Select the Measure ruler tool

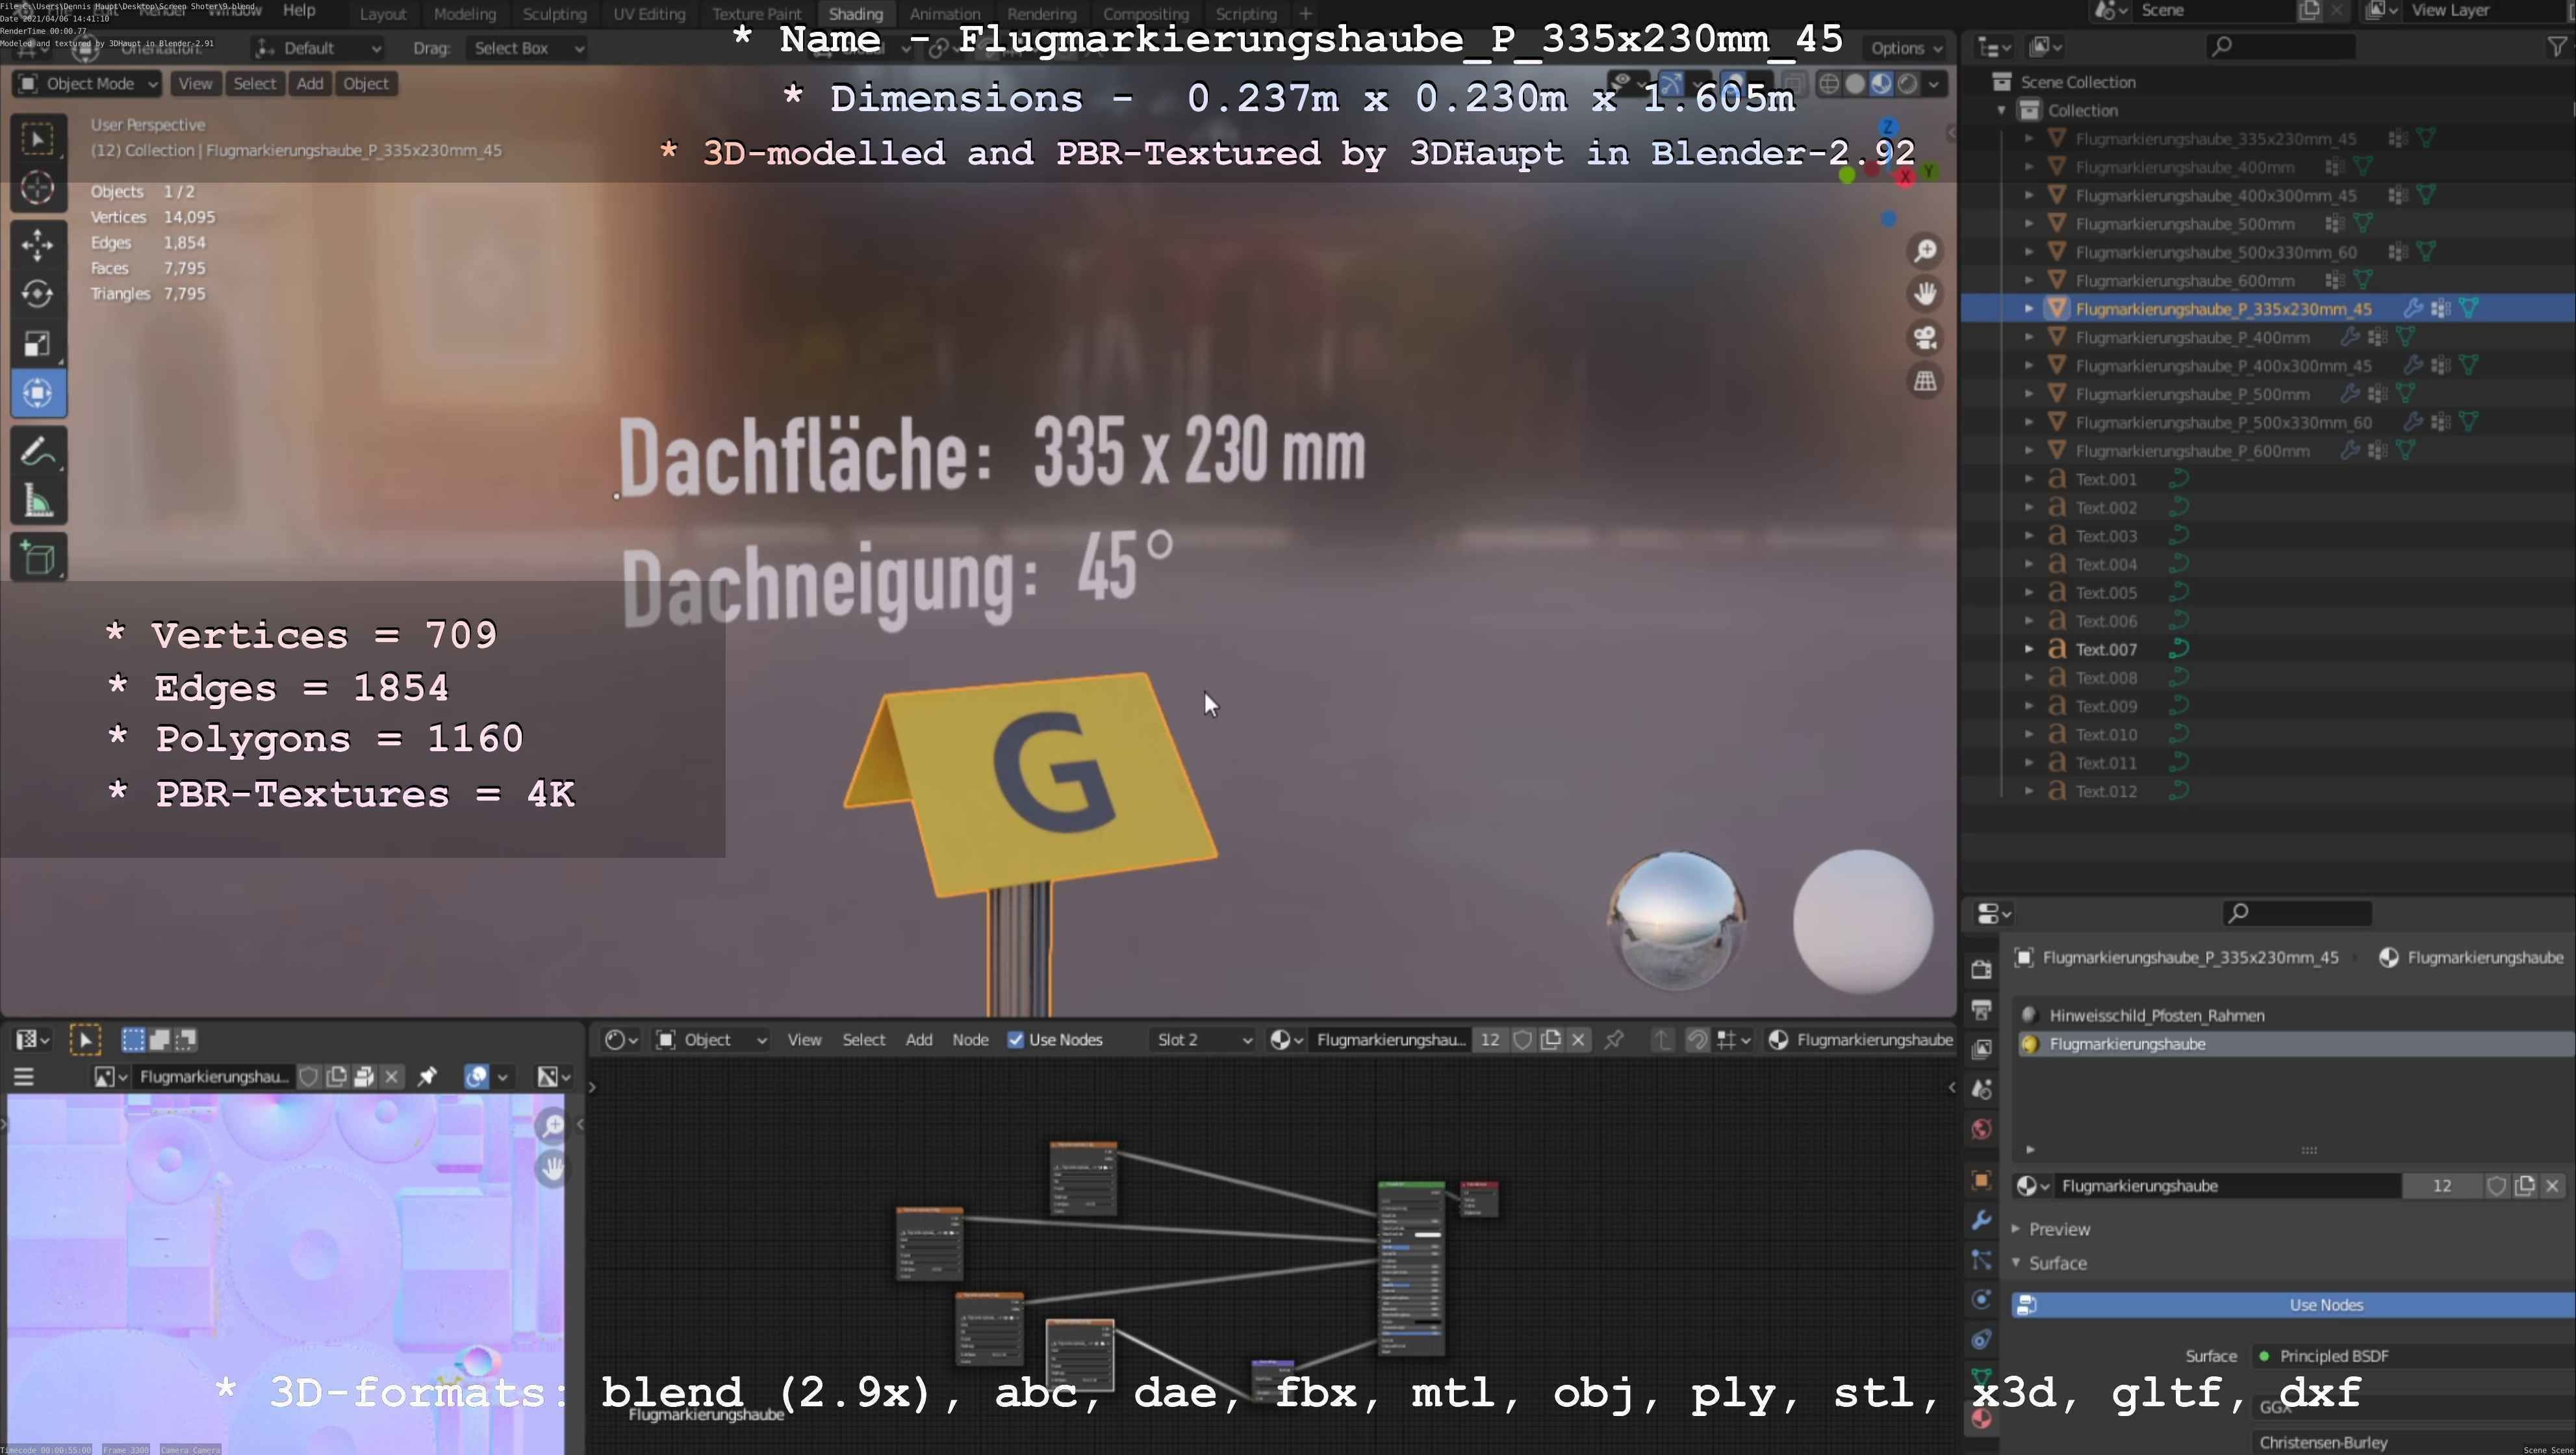point(37,502)
